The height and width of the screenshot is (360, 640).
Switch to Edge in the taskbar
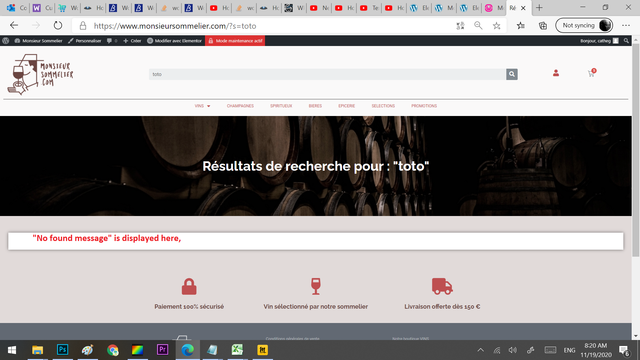(188, 350)
